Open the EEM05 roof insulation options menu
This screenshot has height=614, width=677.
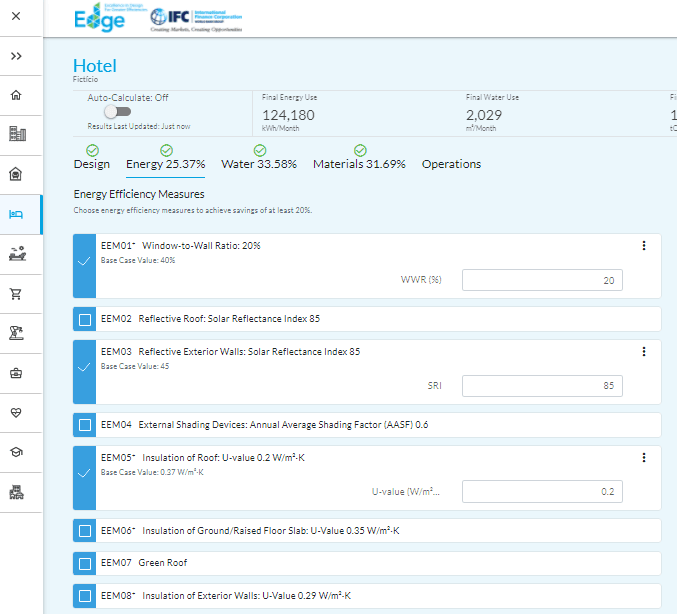pyautogui.click(x=644, y=458)
